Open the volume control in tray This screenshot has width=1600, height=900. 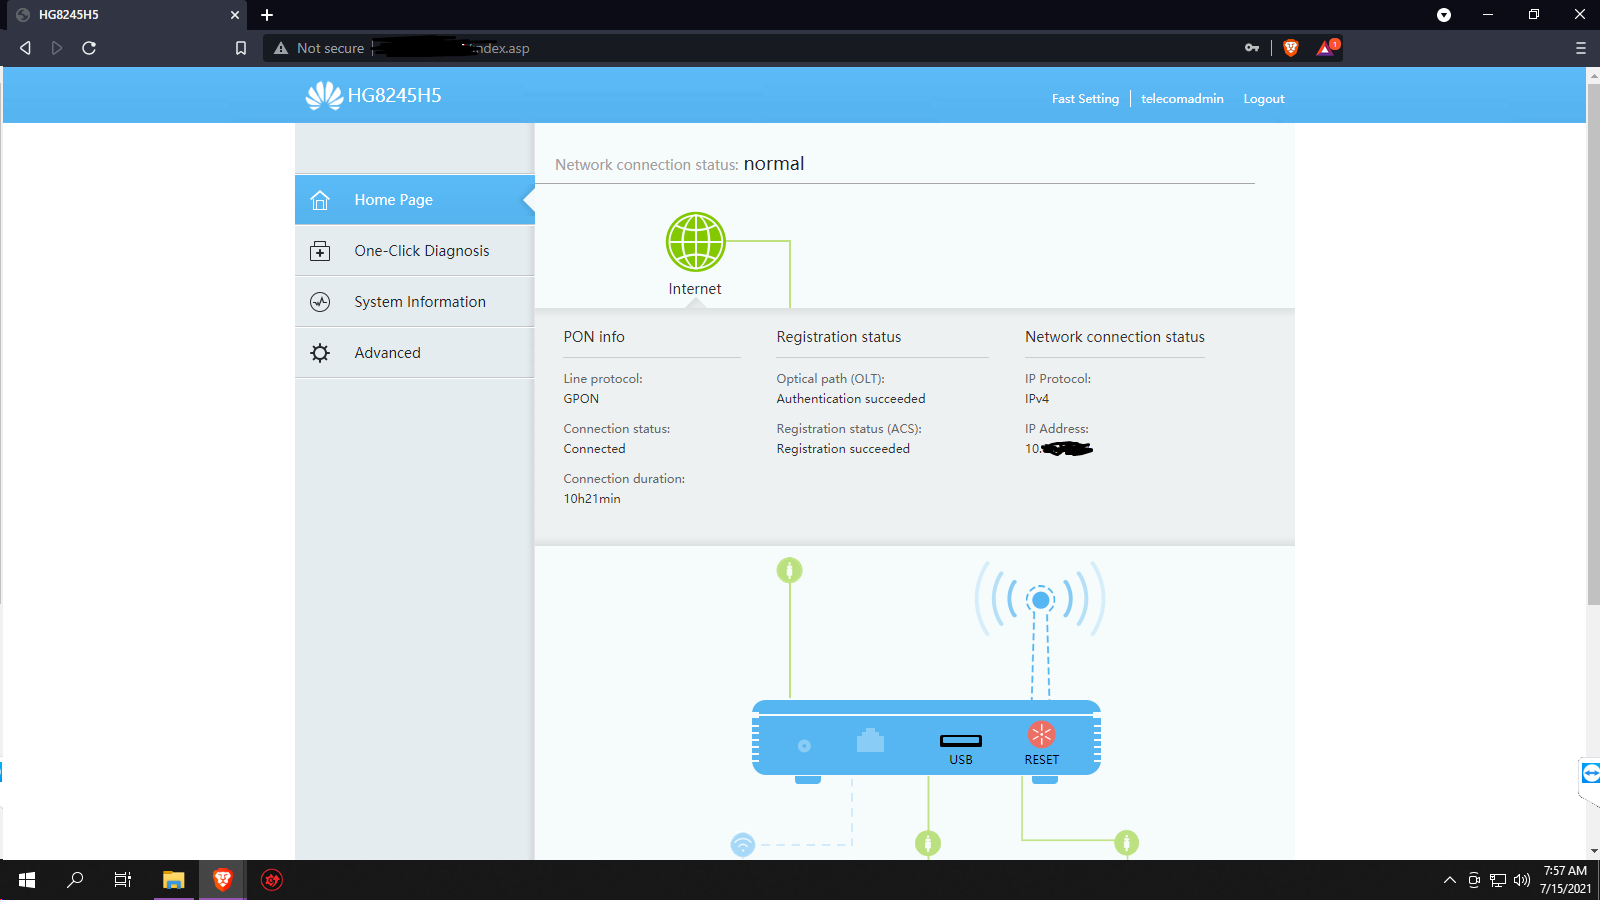pos(1522,880)
